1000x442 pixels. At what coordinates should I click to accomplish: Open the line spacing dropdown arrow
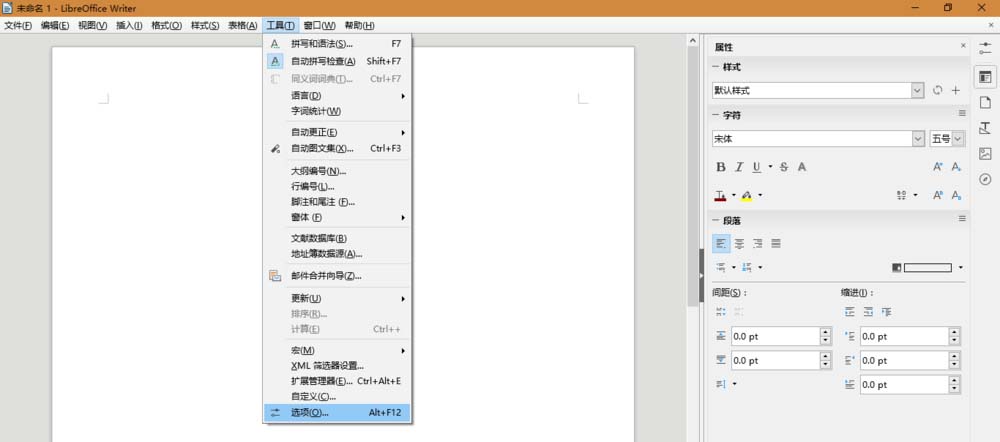[734, 385]
